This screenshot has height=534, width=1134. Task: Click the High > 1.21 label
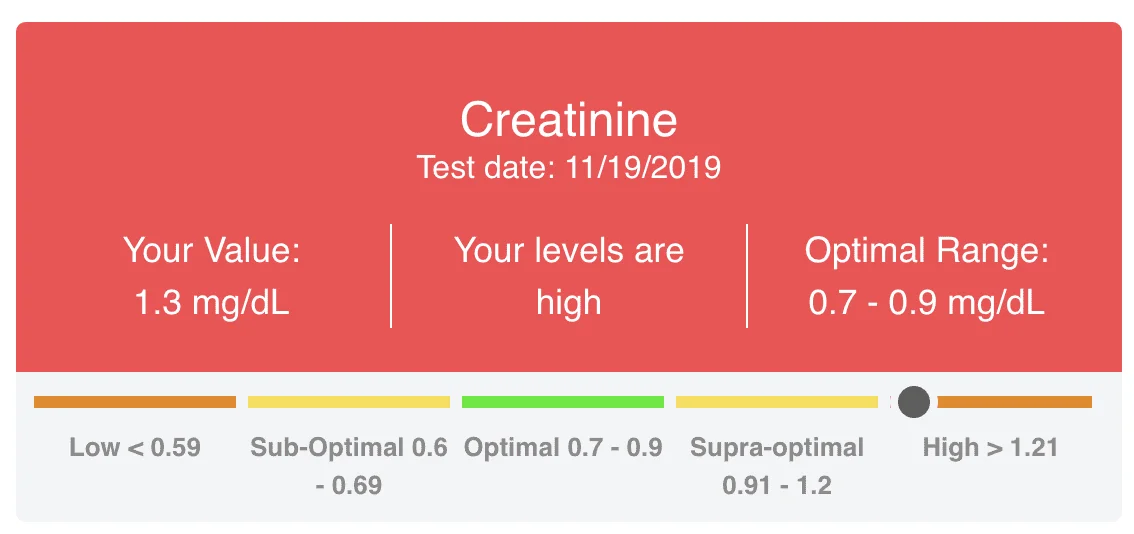[x=990, y=448]
